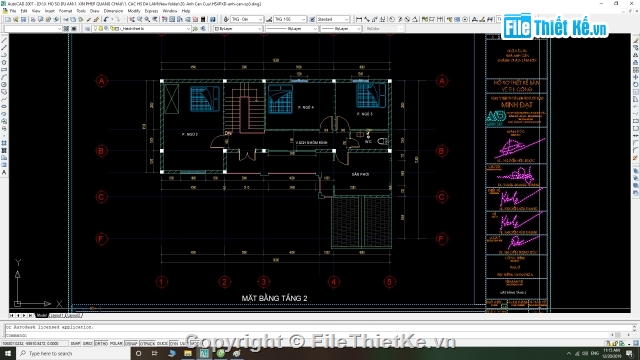Toggle OSNAP in status bar

131,343
